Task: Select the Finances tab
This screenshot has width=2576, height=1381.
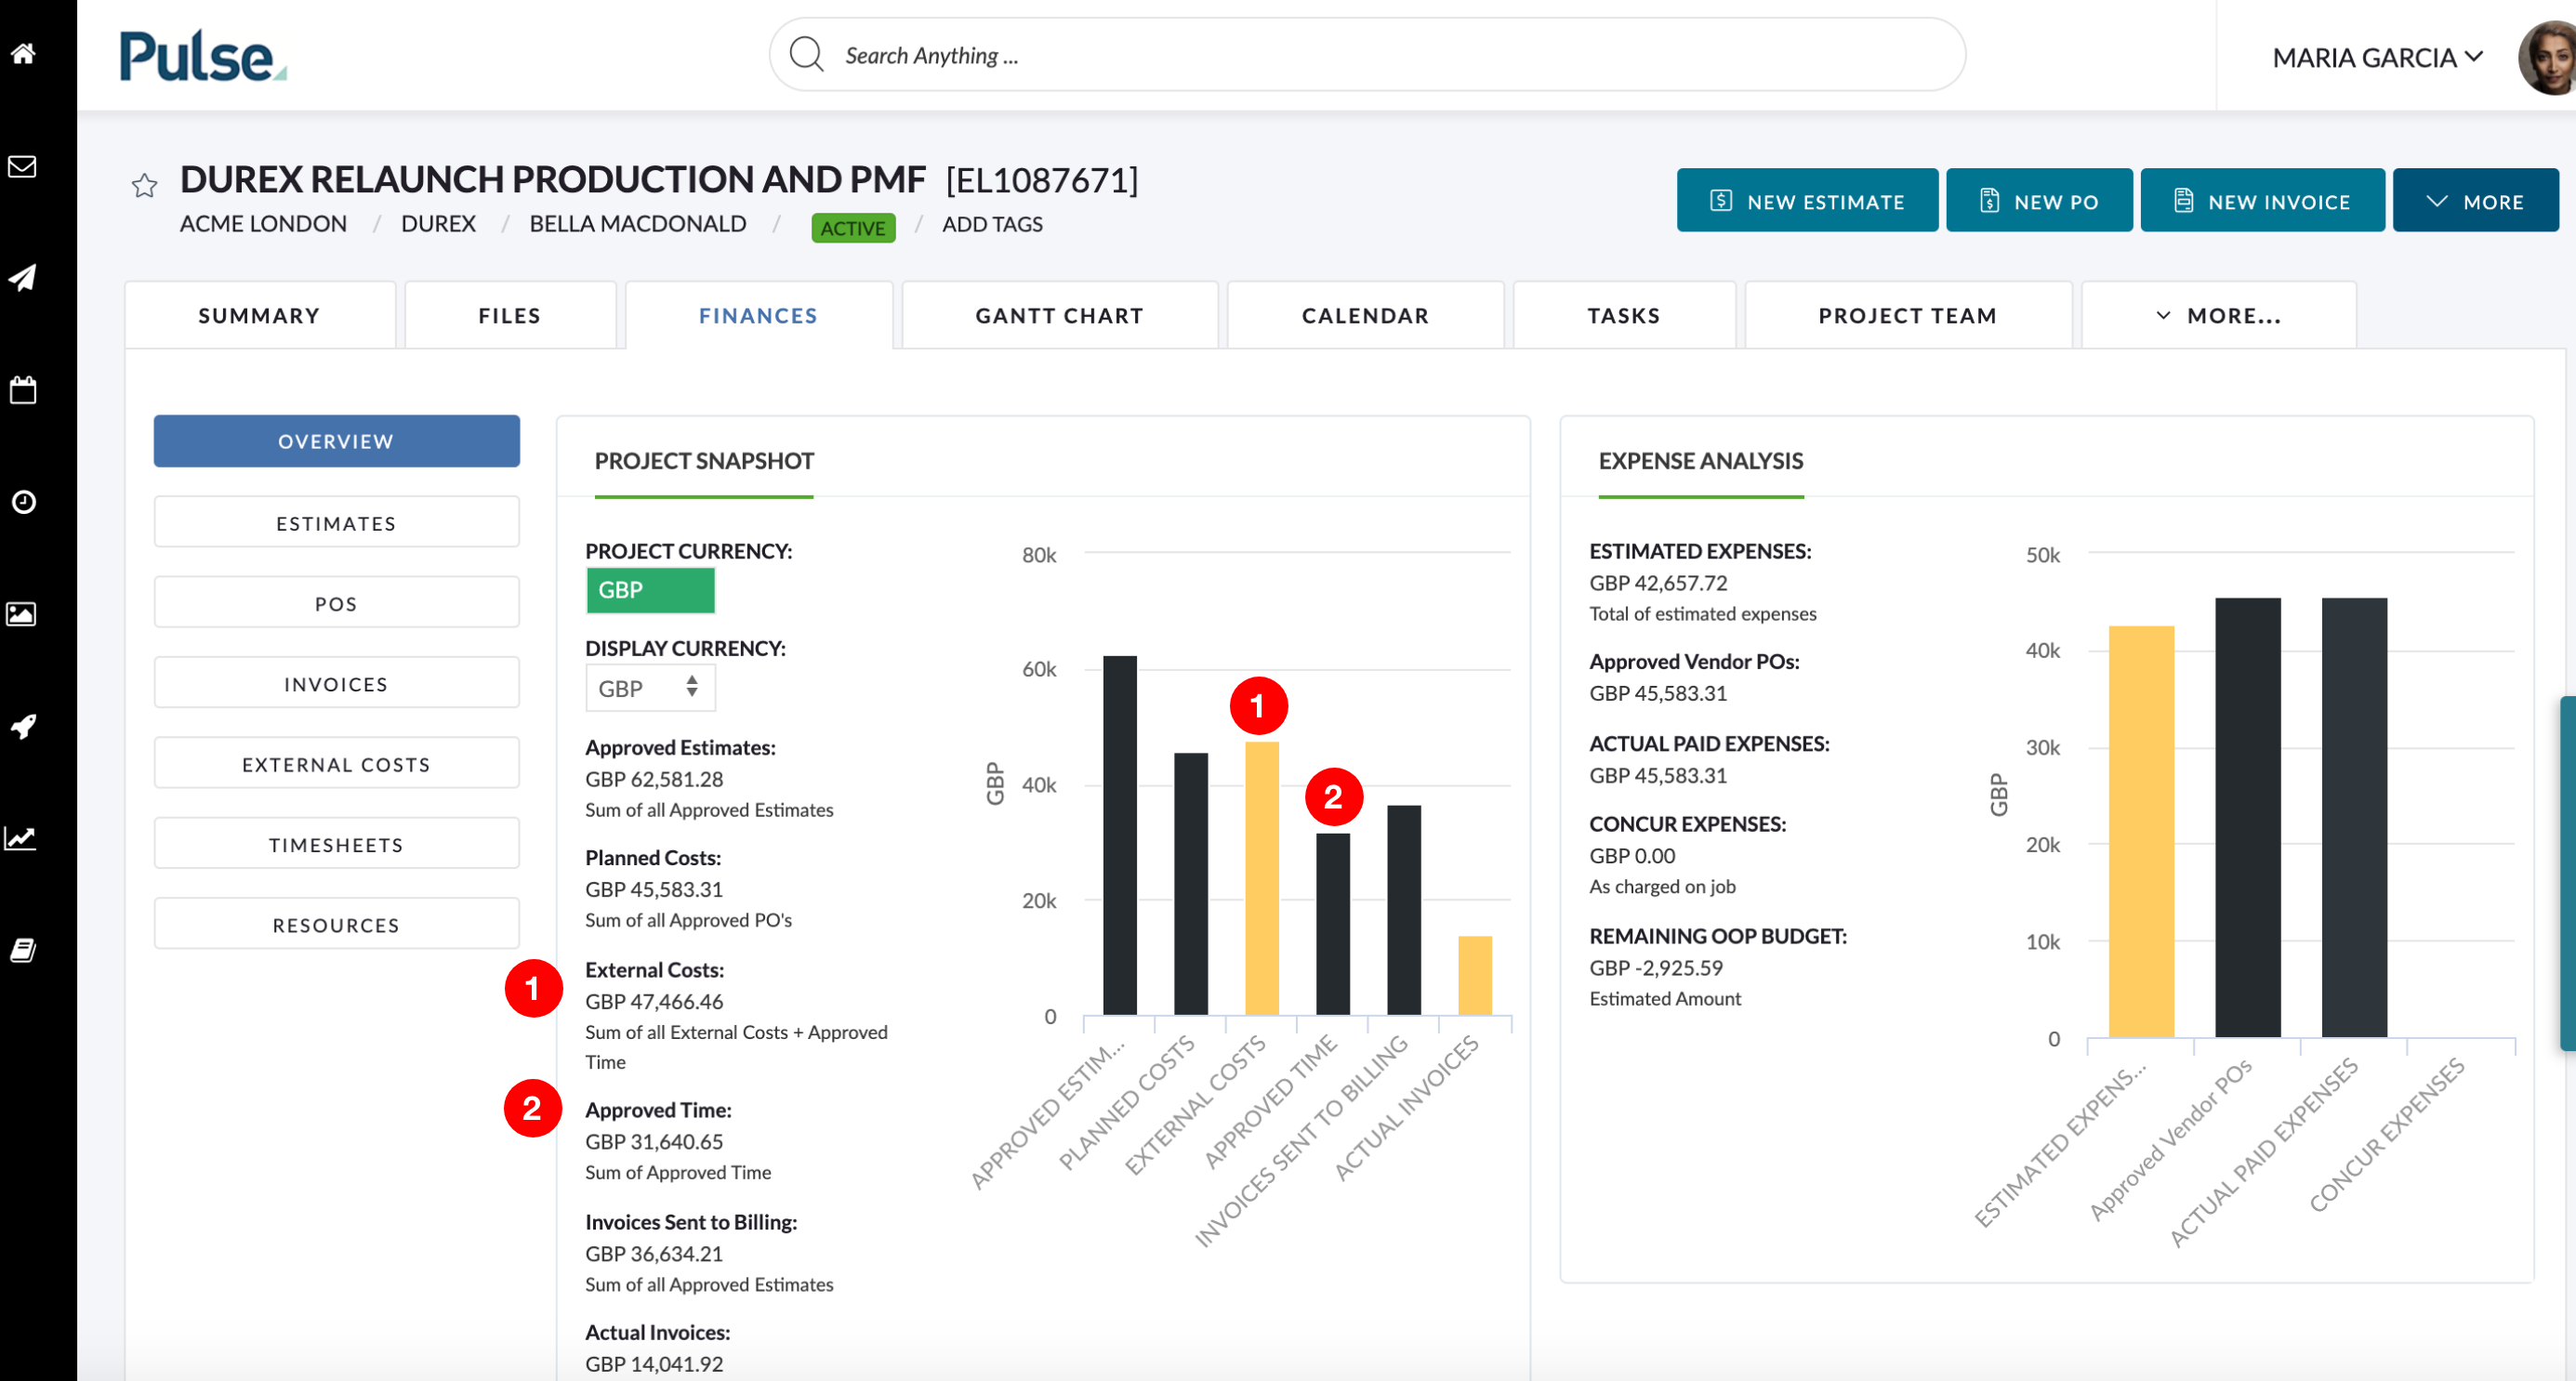Action: pyautogui.click(x=758, y=316)
